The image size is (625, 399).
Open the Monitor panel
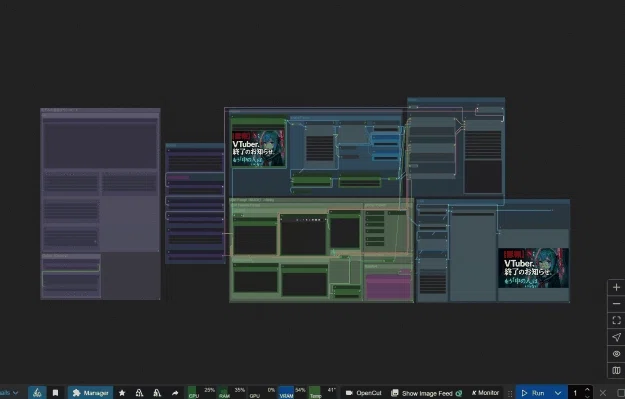coord(485,393)
